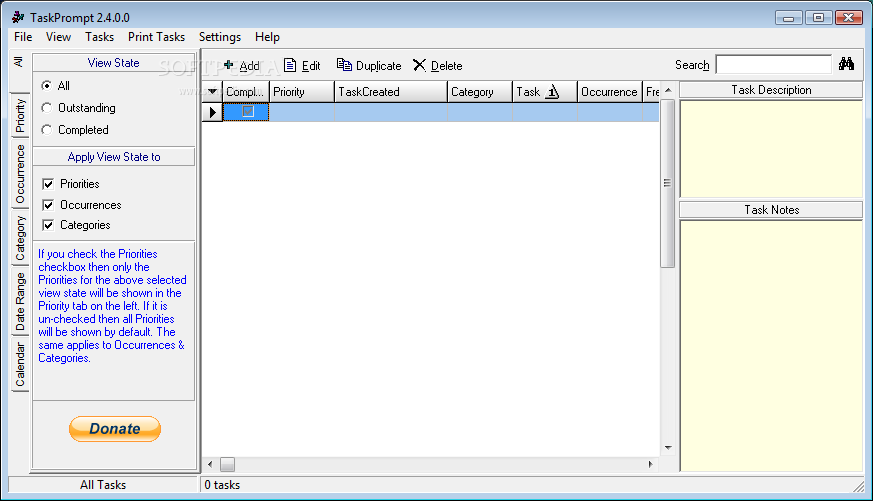
Task: Click the 0 tasks status bar text
Action: [x=222, y=485]
